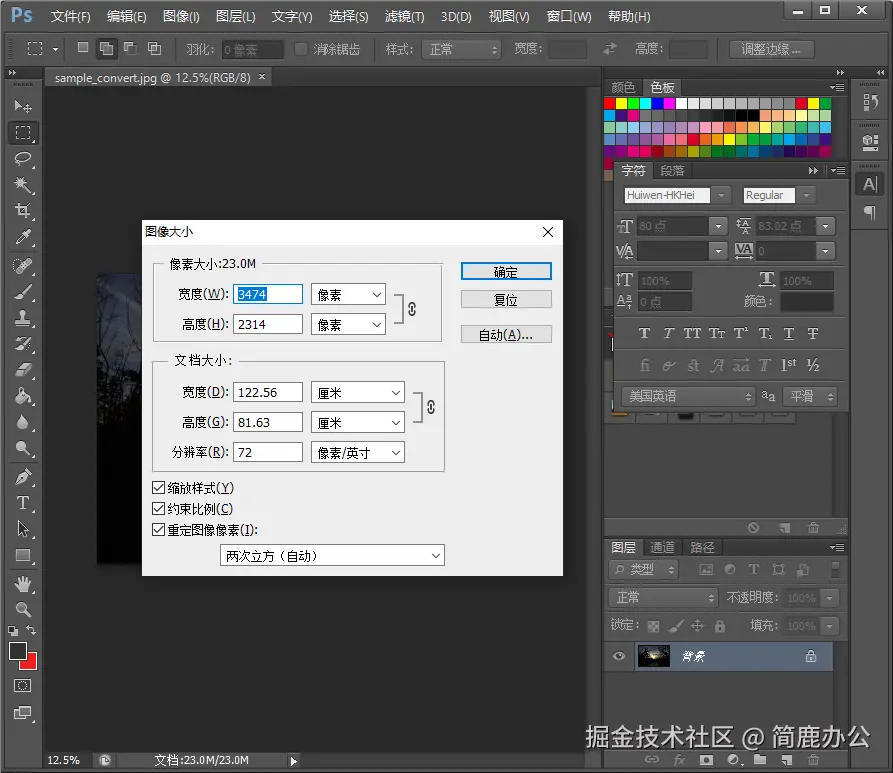Hide the 背景 layer with eye icon

click(x=619, y=656)
